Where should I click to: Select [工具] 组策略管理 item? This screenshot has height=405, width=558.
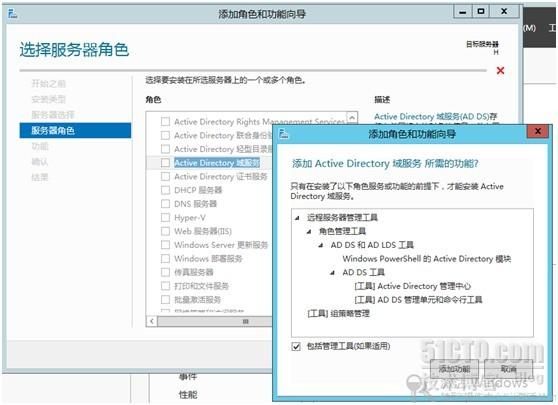point(338,314)
